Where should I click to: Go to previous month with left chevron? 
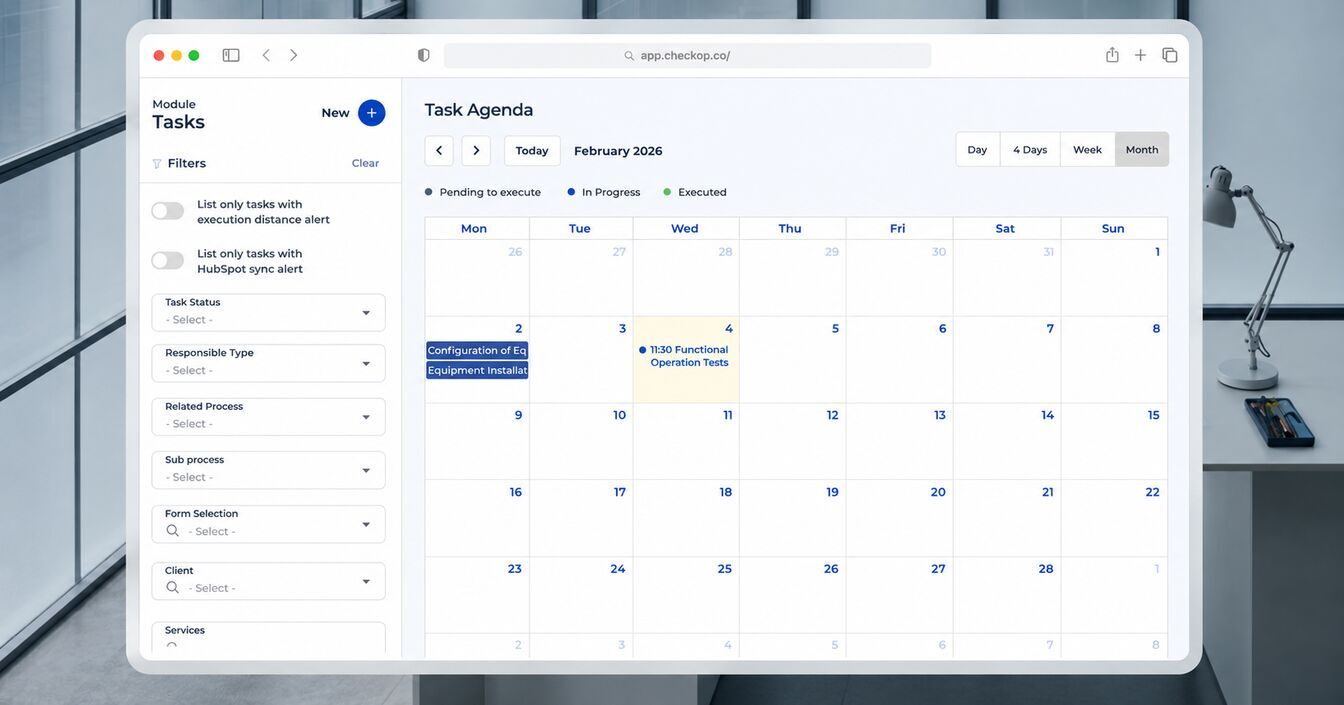(439, 151)
